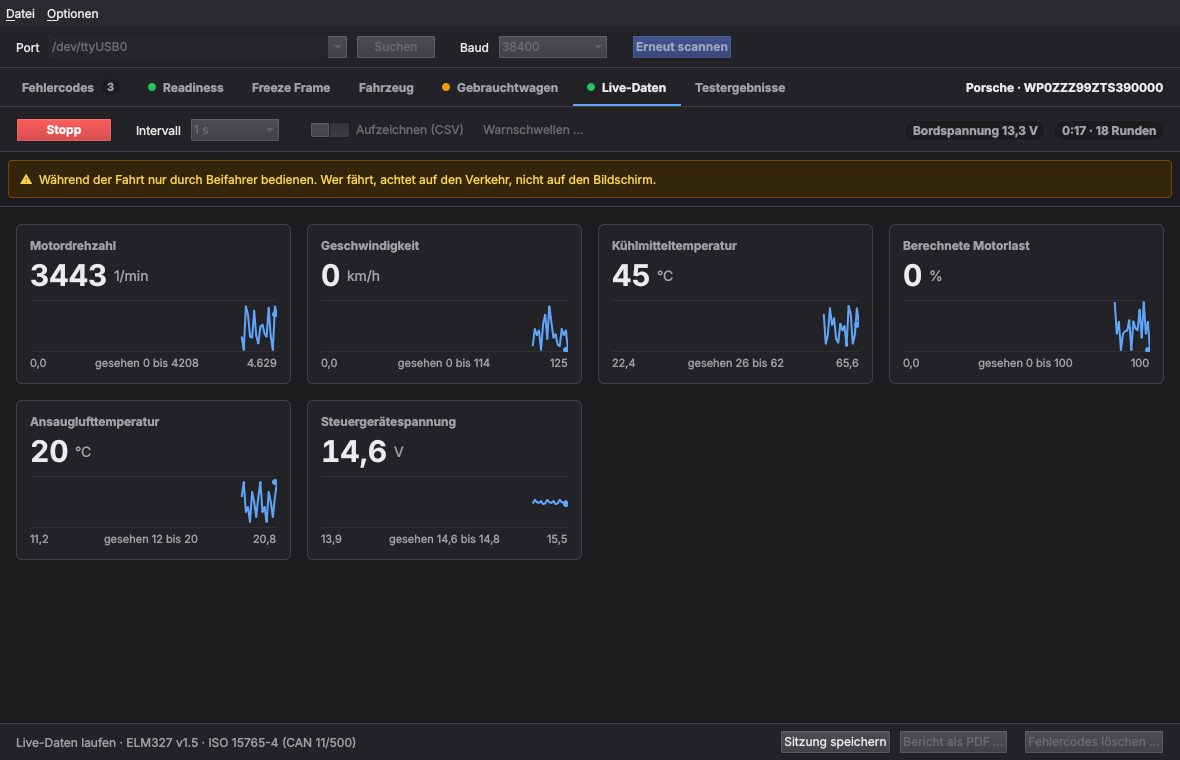Open the Warnschwellen ... dialog
This screenshot has height=760, width=1180.
[533, 130]
